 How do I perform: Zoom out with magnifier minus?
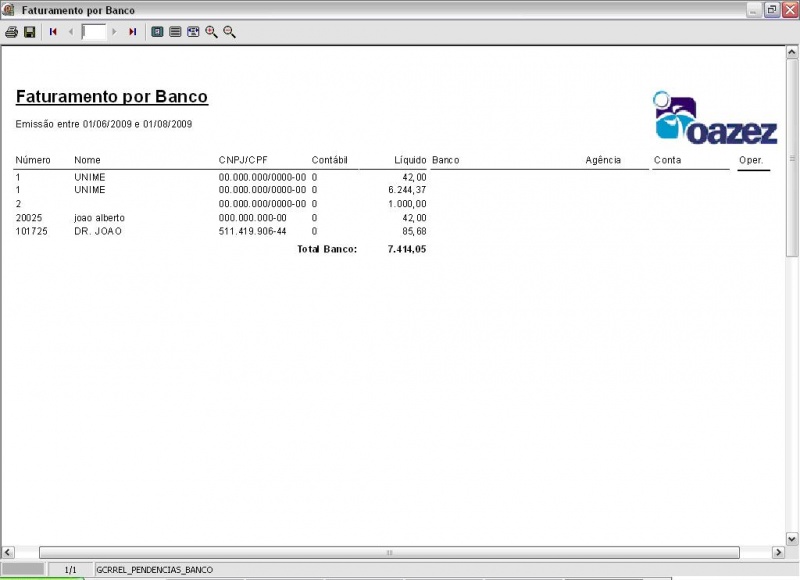coord(230,32)
